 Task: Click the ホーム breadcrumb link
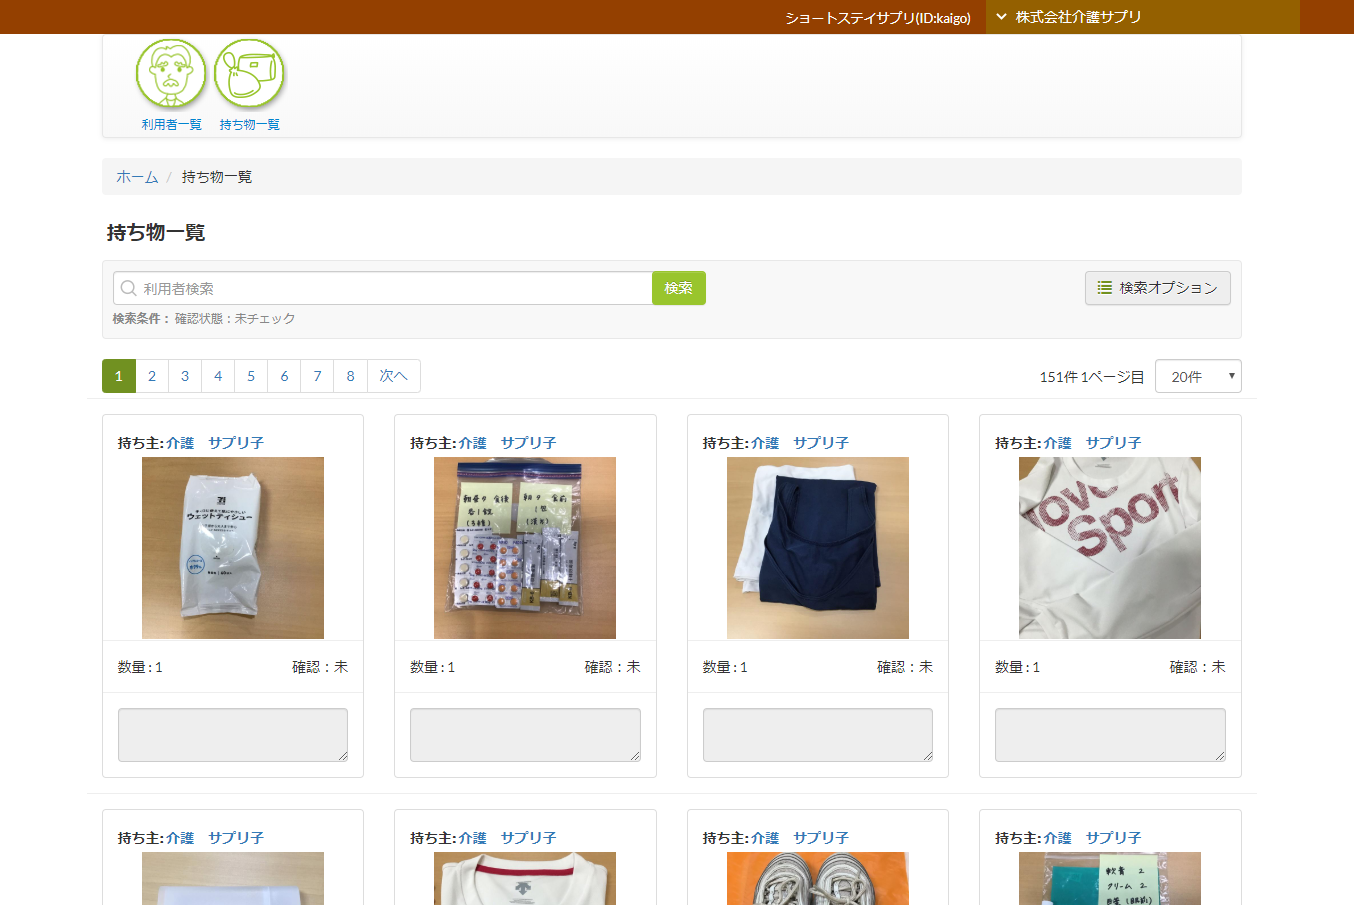coord(137,177)
